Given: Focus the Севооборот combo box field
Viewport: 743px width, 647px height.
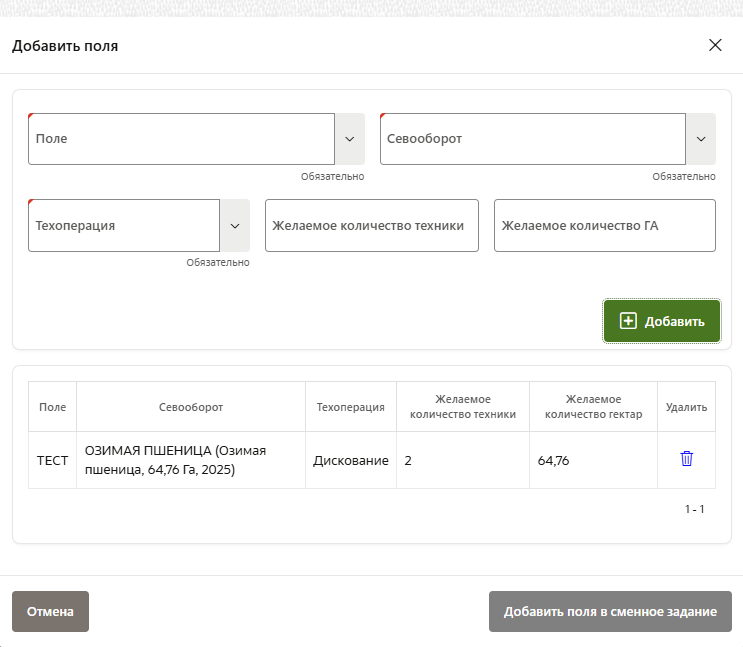Looking at the screenshot, I should tap(531, 139).
